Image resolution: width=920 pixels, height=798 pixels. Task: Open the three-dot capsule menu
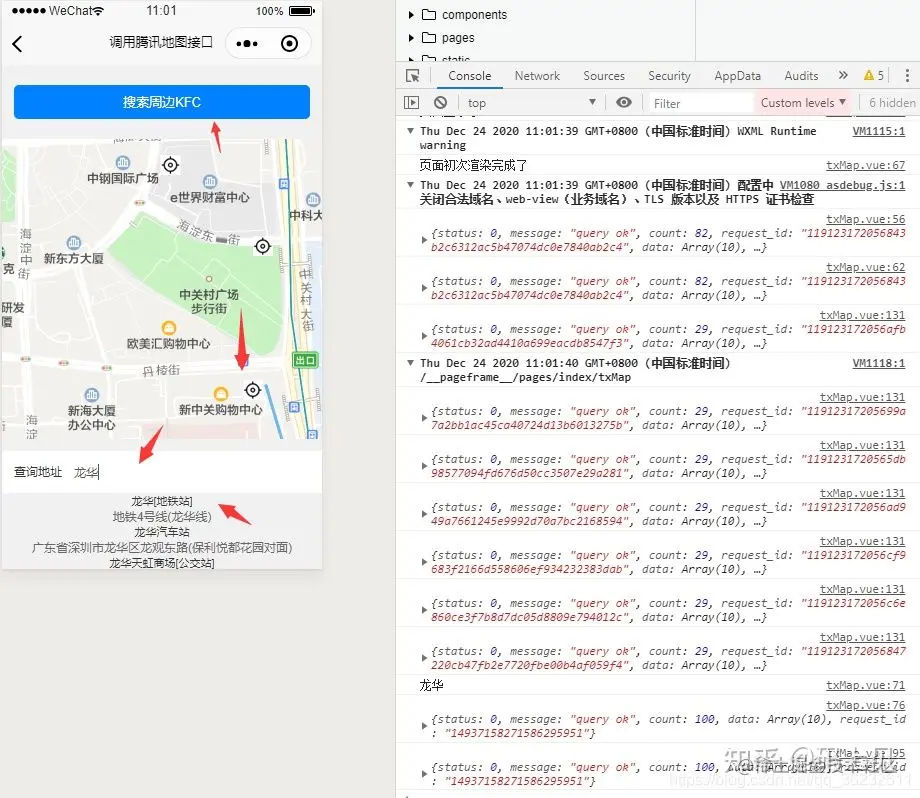coord(247,43)
